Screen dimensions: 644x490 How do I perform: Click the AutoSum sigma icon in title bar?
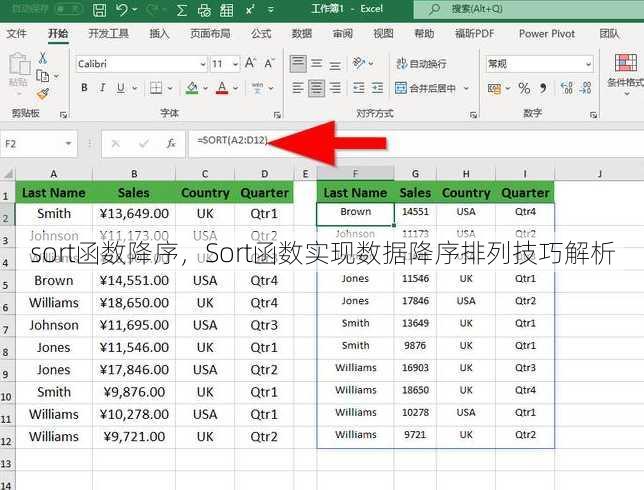tap(182, 10)
